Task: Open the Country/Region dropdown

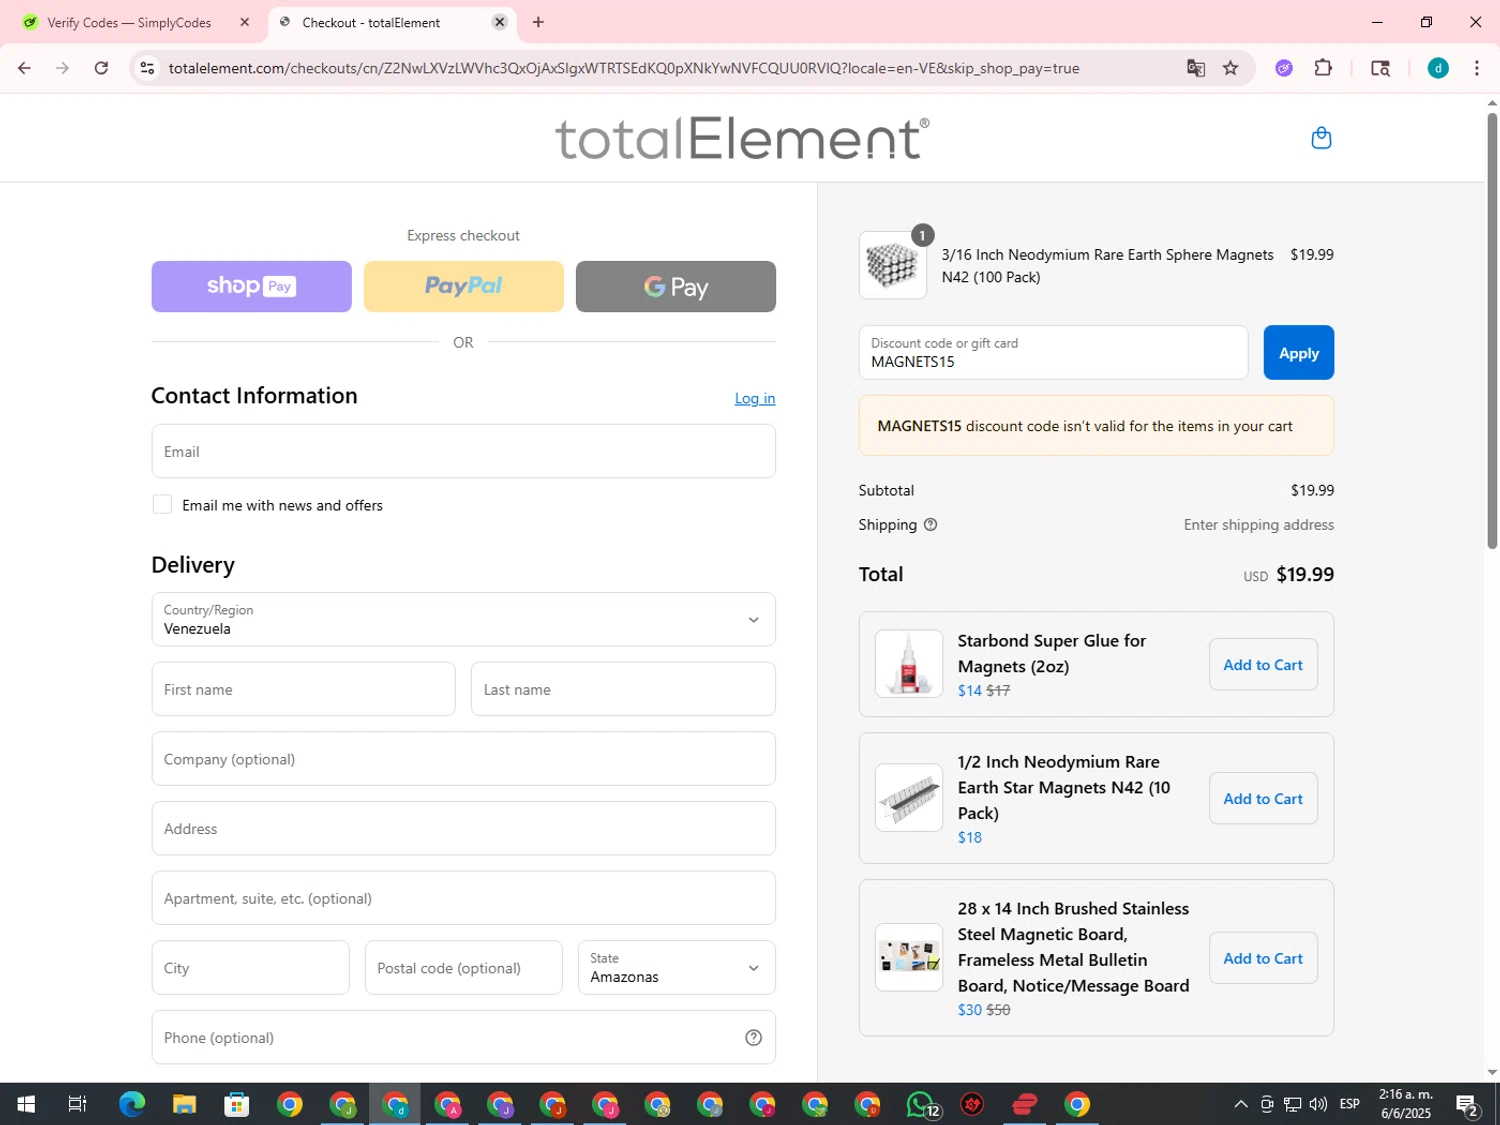Action: [463, 619]
